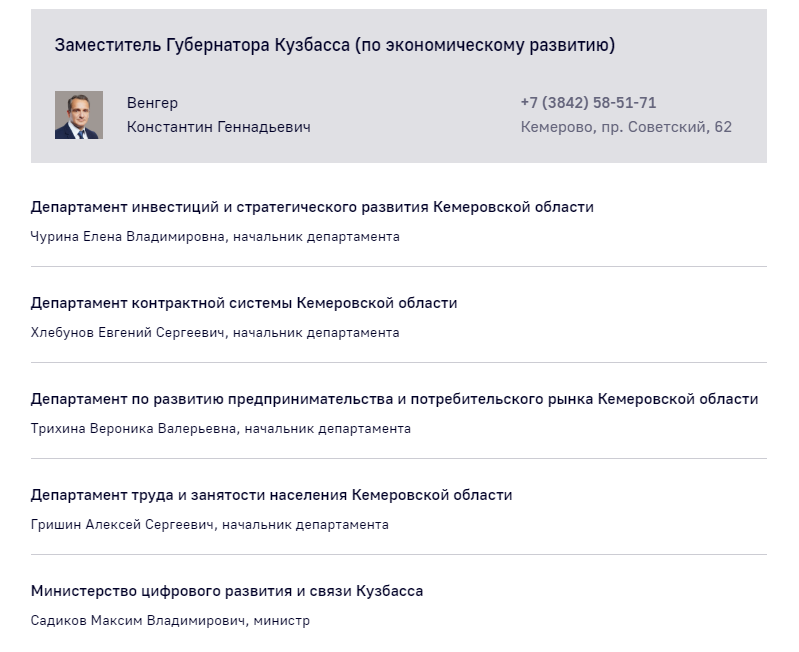The width and height of the screenshot is (799, 652).
Task: Open Департамент контрактной системы Кемеровской области
Action: coord(244,303)
